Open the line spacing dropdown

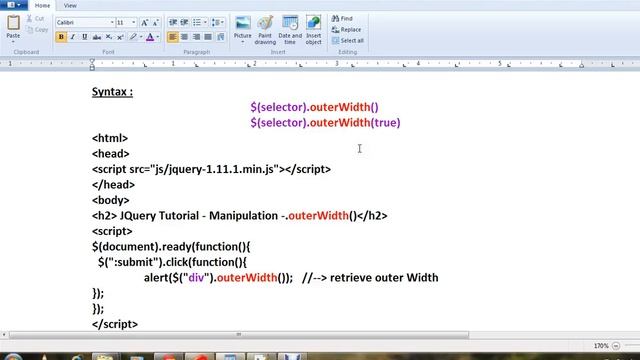(218, 22)
